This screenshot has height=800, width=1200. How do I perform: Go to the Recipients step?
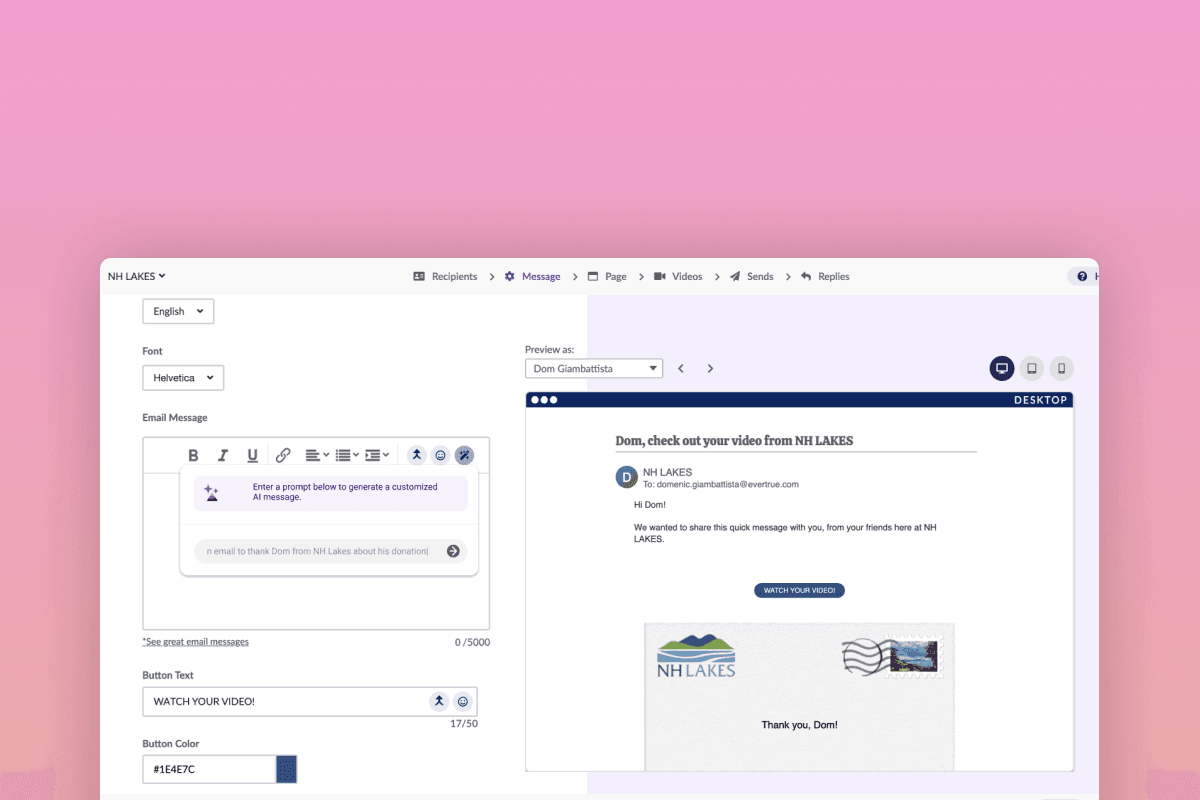pos(445,276)
